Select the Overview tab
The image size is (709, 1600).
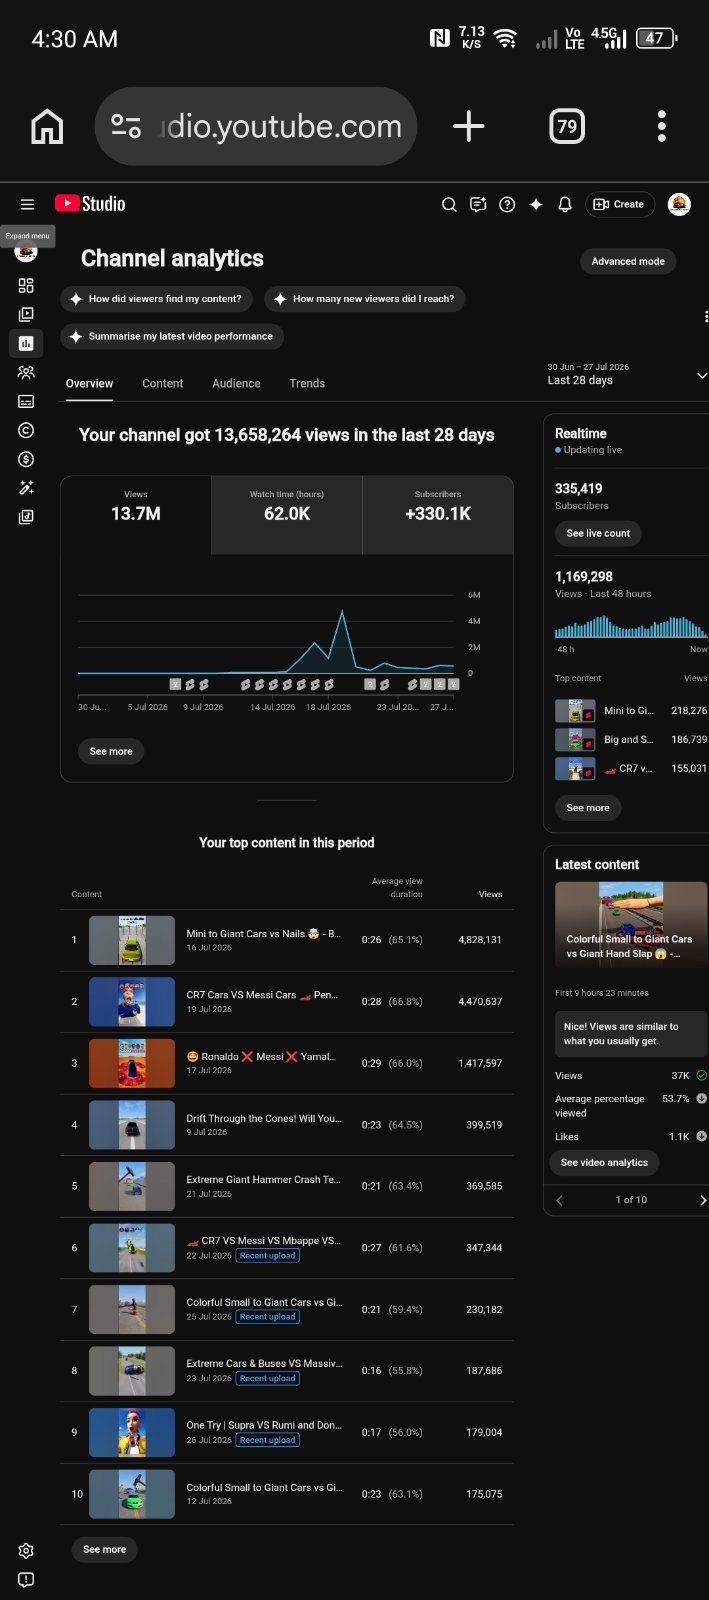click(89, 383)
